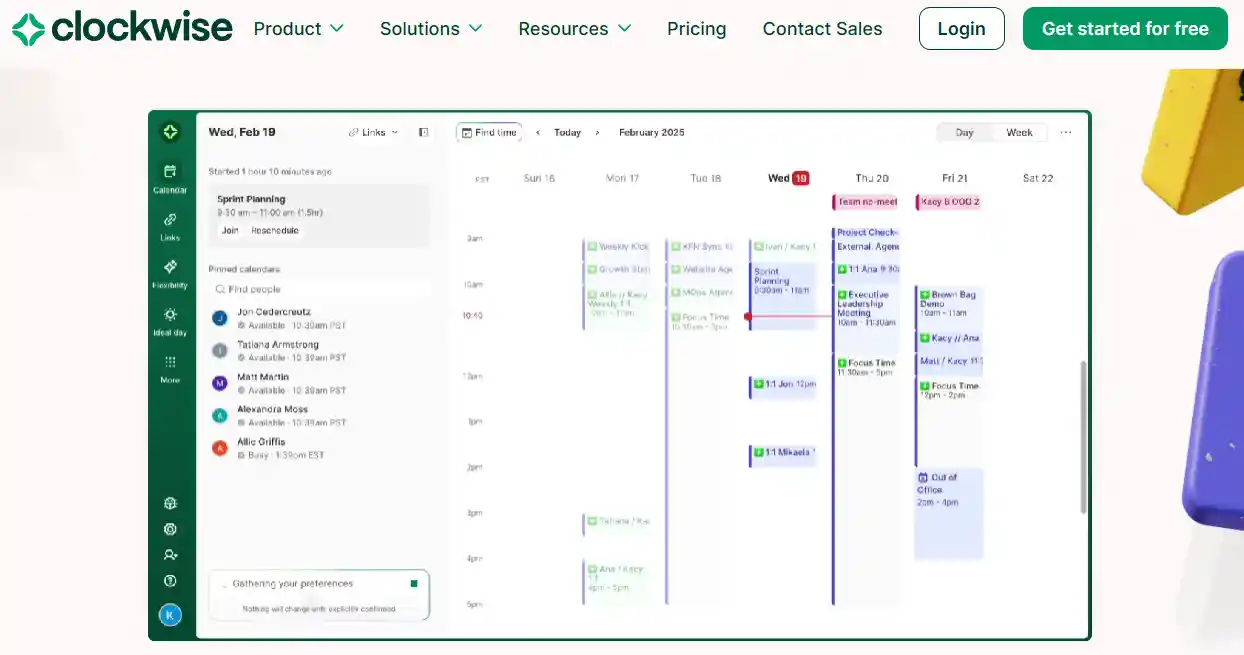Open the Project Check-in event on Thursday

pos(866,232)
